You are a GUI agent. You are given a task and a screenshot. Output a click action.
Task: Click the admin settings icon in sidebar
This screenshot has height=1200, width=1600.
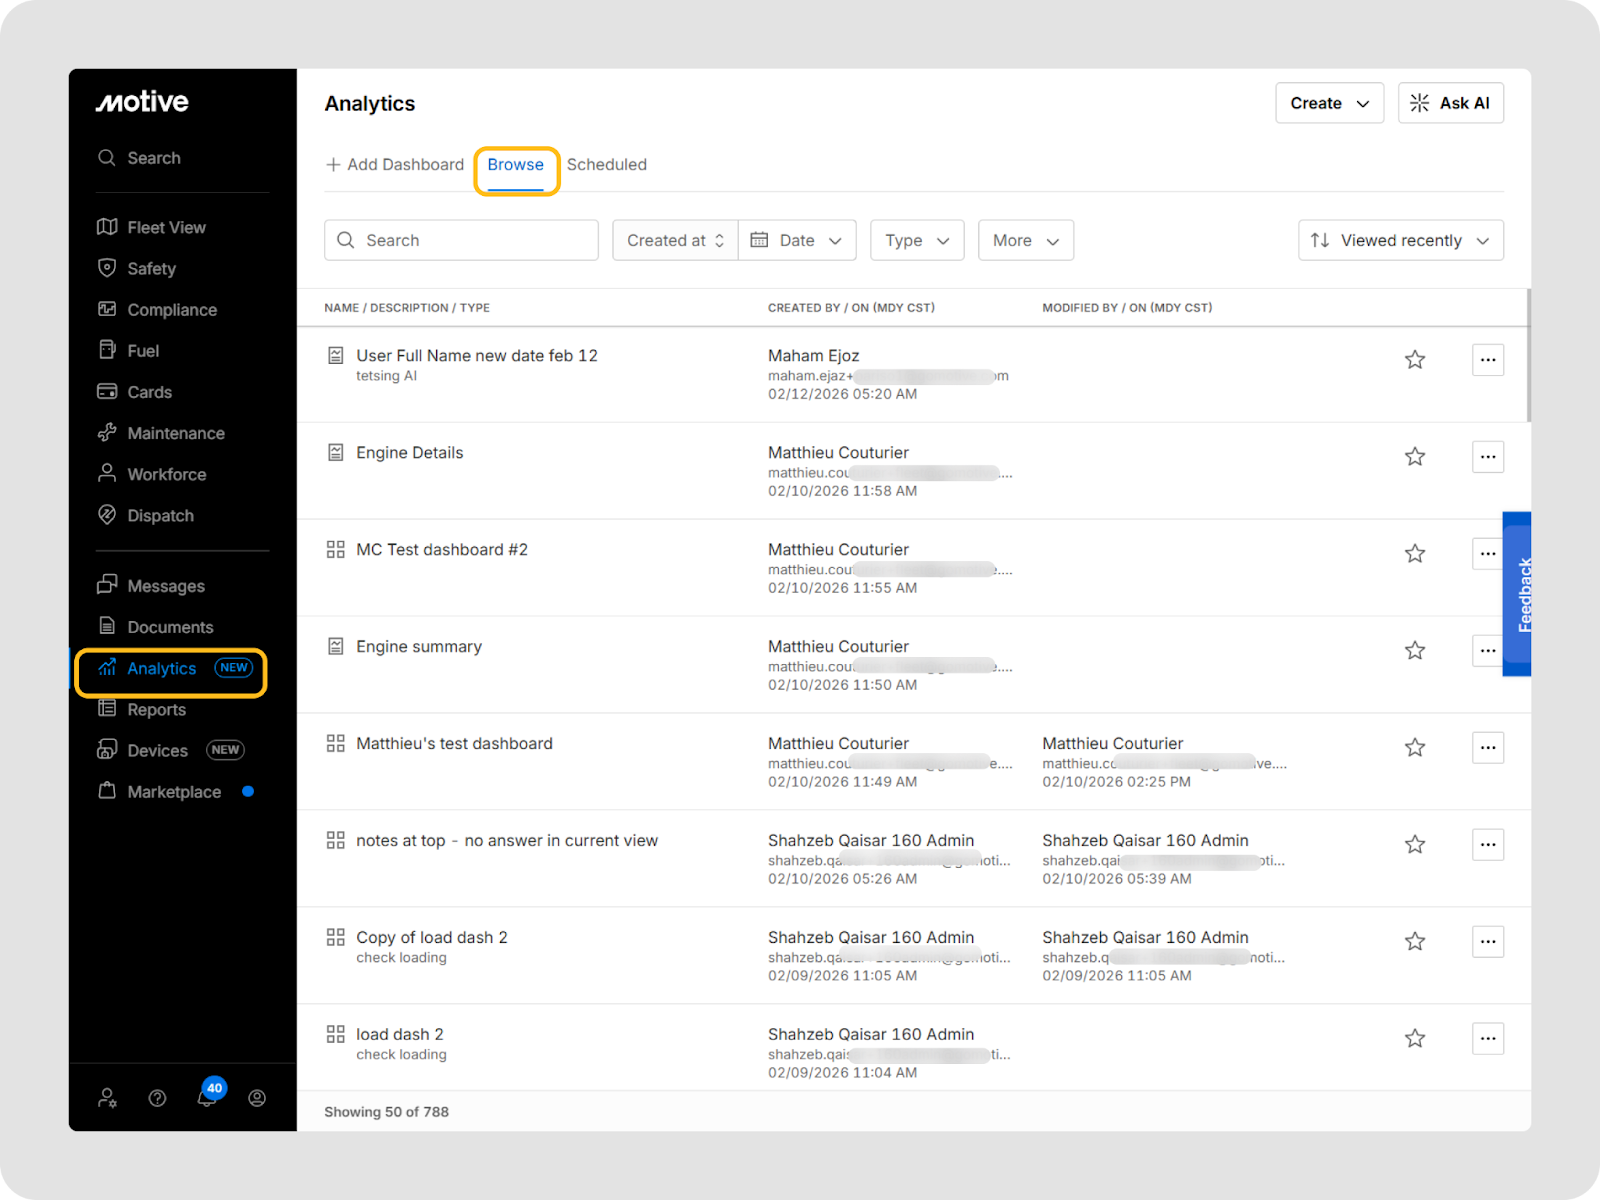point(107,1098)
